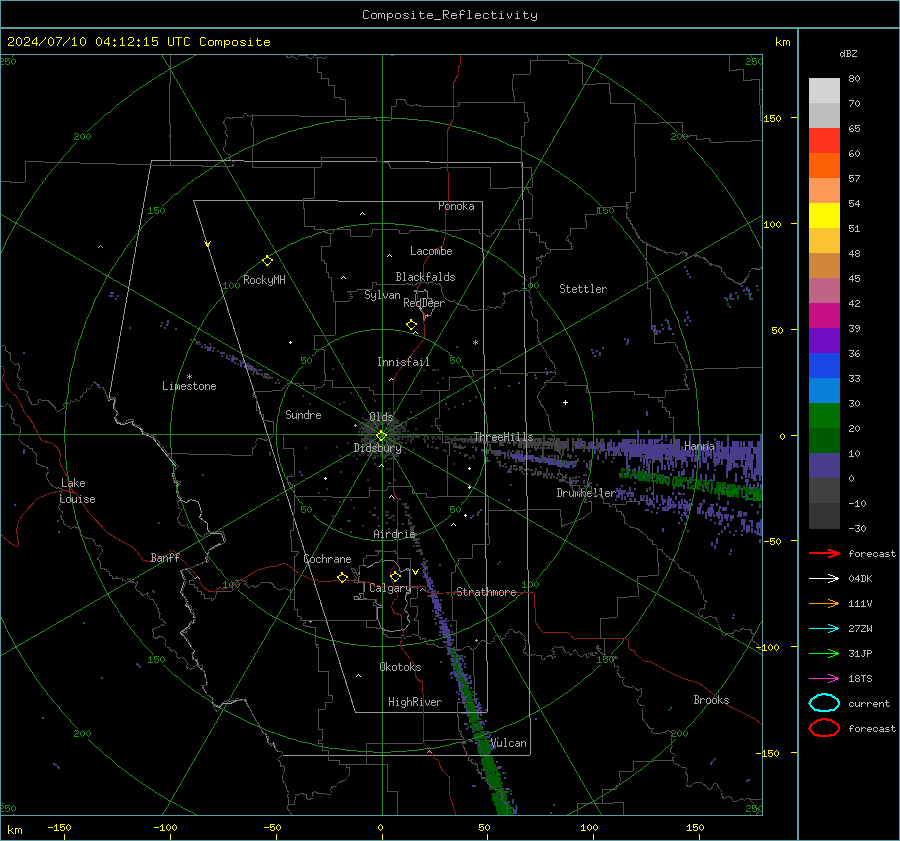Viewport: 900px width, 841px height.
Task: Click the Airdrie label
Action: (x=394, y=534)
